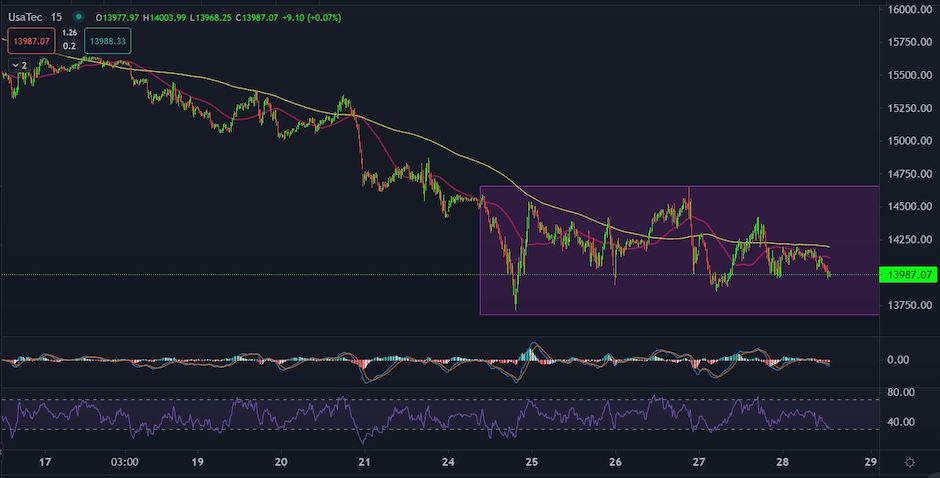
Task: Click the 15000.00 price axis label
Action: [910, 140]
